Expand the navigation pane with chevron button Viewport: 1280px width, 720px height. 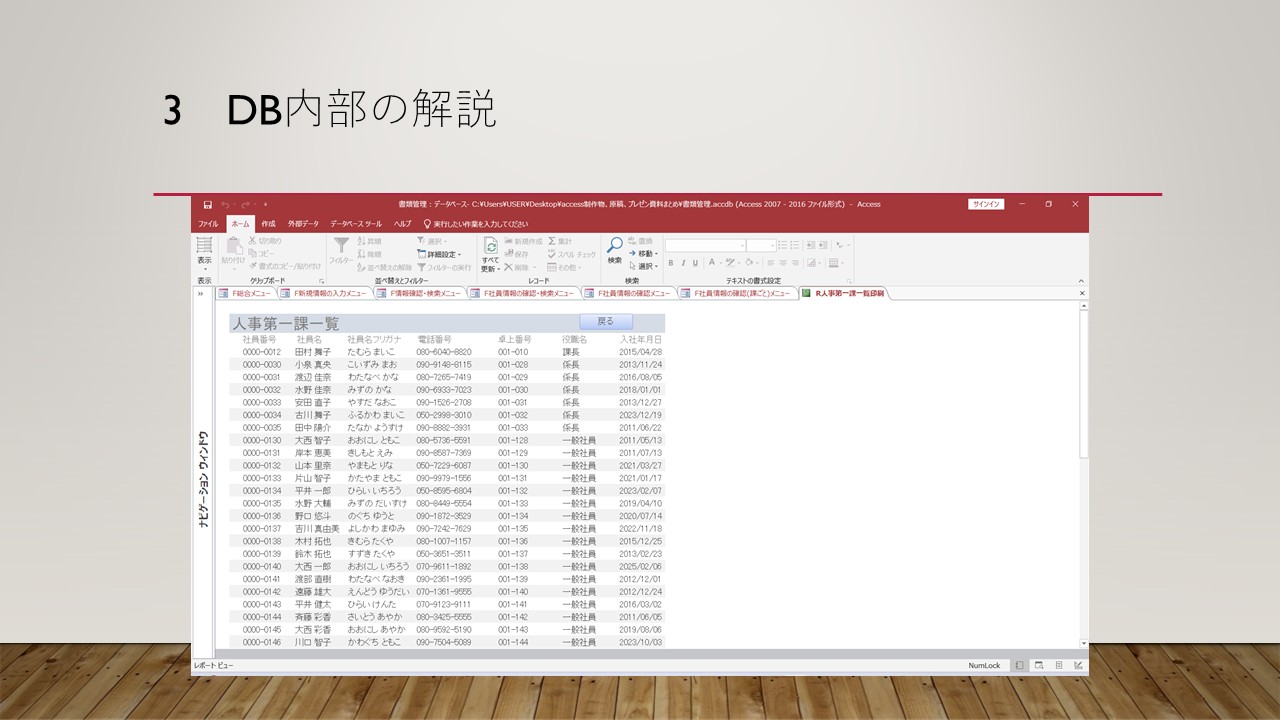[x=201, y=294]
